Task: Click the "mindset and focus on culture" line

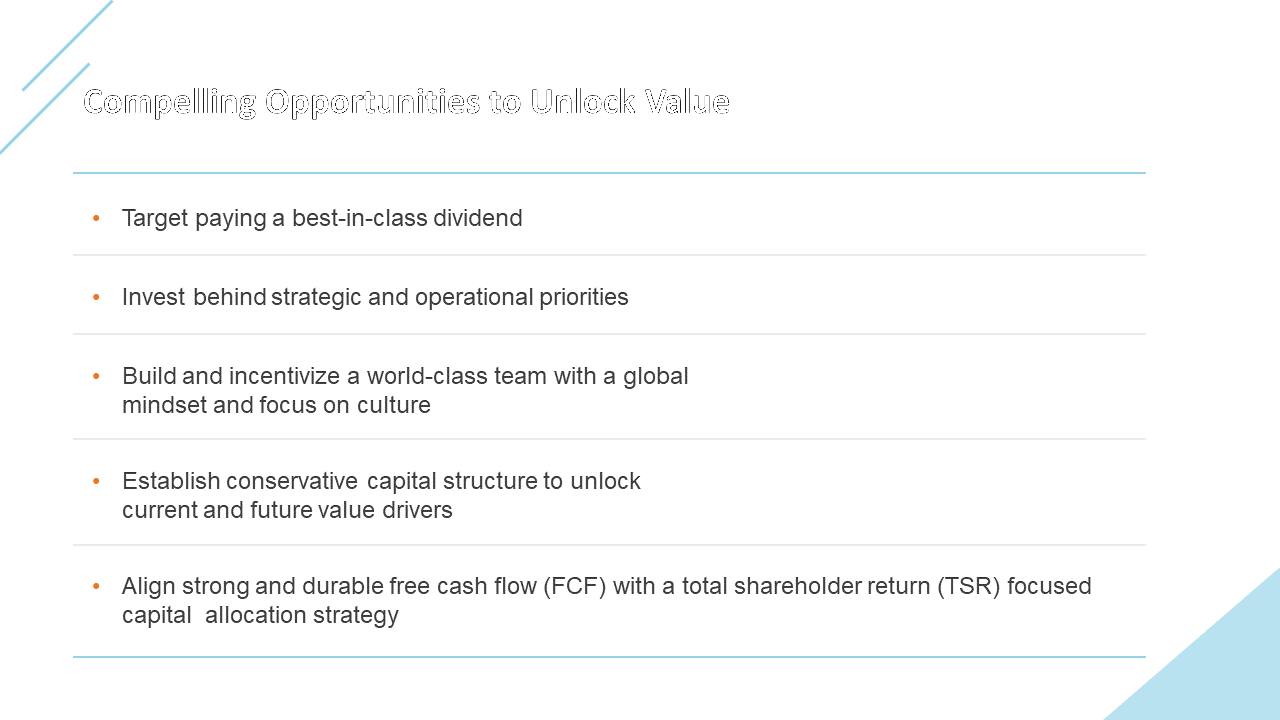Action: [x=276, y=405]
